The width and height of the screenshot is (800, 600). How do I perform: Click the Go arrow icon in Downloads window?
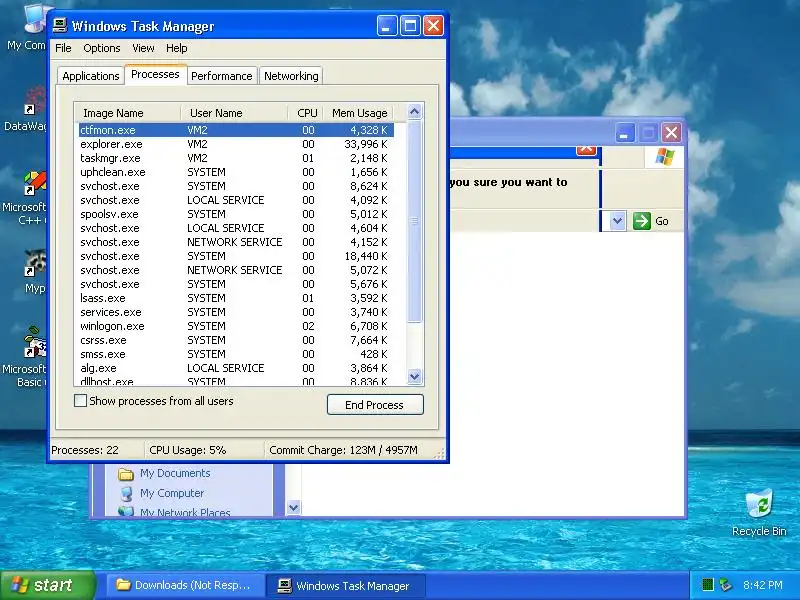pos(642,221)
